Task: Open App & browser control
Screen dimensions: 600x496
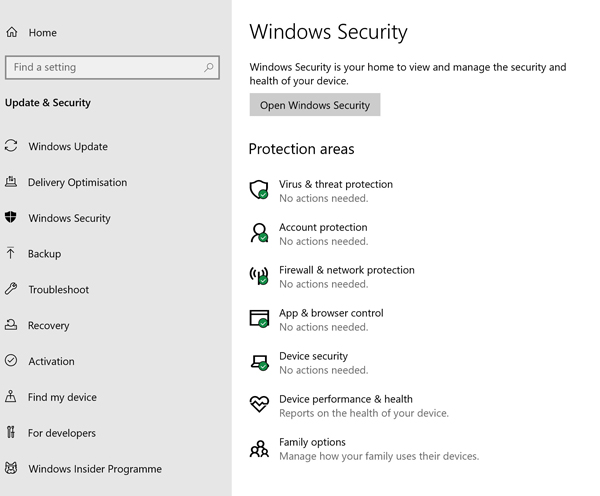Action: click(331, 313)
